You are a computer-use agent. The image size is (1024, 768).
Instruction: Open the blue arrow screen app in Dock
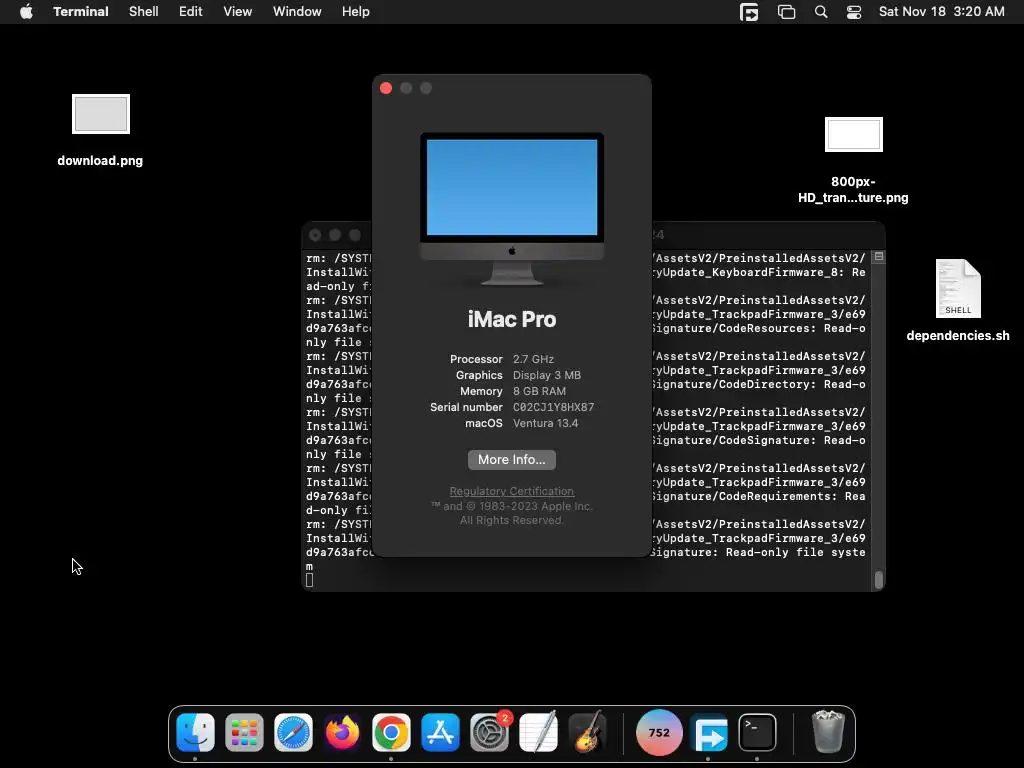click(x=709, y=734)
